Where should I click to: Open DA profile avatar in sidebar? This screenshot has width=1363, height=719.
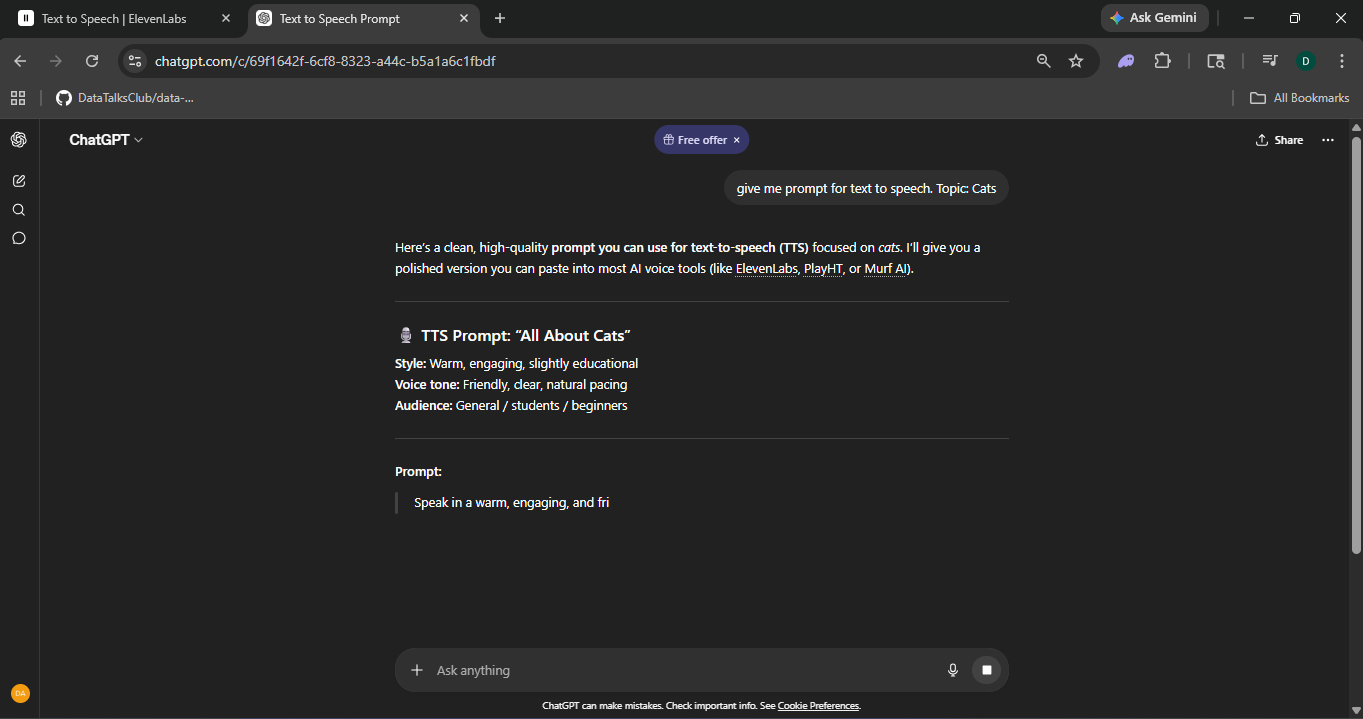point(20,693)
